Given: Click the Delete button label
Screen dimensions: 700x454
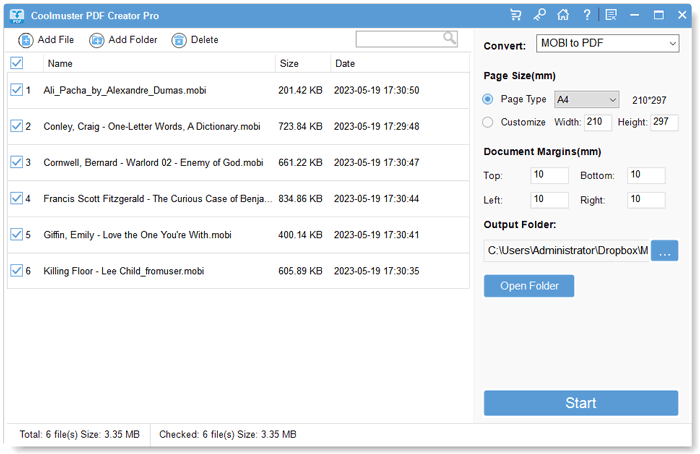Looking at the screenshot, I should click(204, 40).
